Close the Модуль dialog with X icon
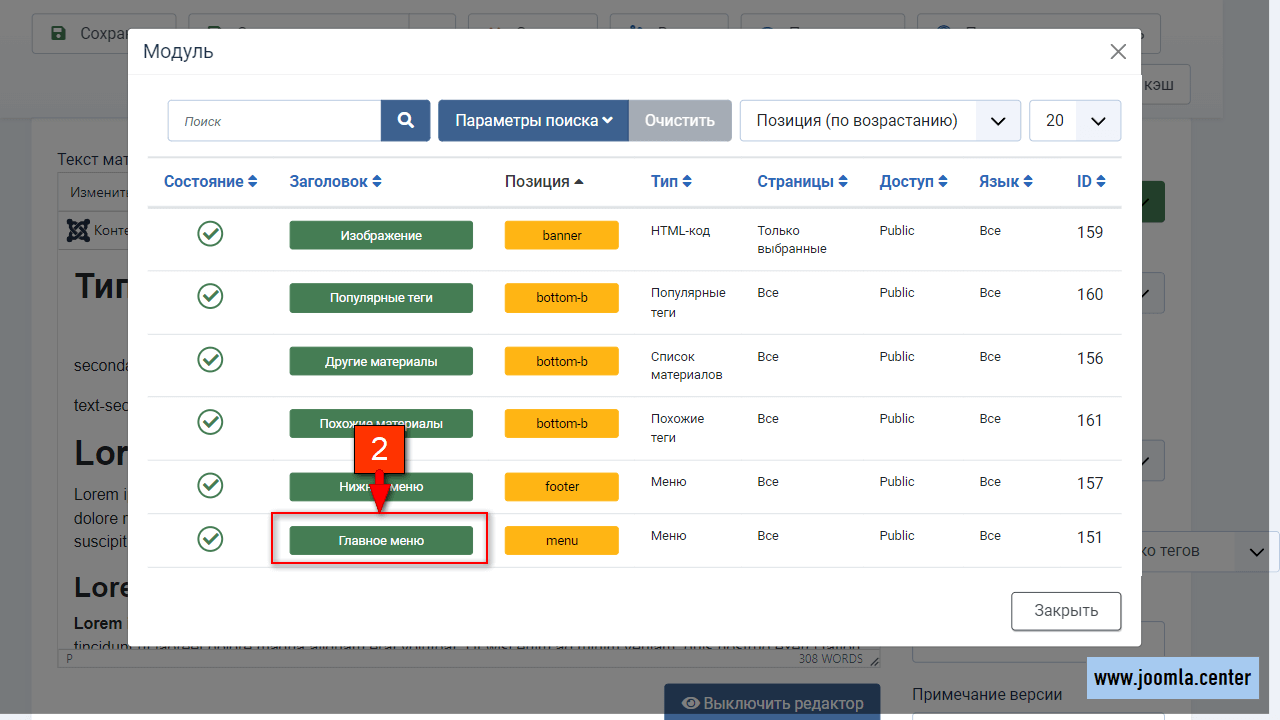This screenshot has width=1280, height=720. [x=1118, y=52]
